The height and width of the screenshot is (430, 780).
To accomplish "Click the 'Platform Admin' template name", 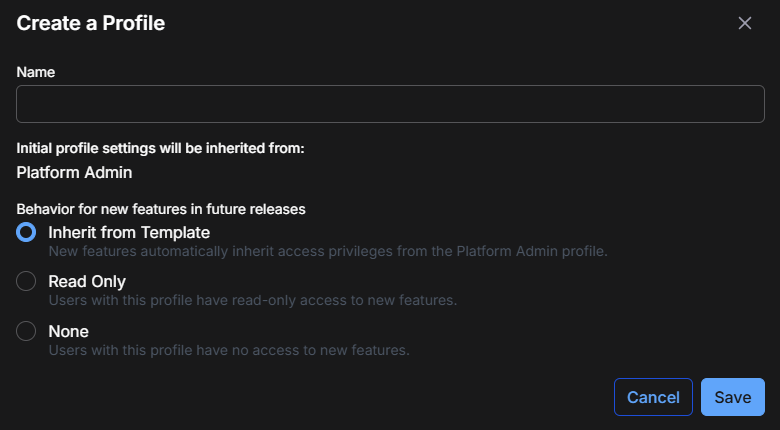I will [75, 172].
